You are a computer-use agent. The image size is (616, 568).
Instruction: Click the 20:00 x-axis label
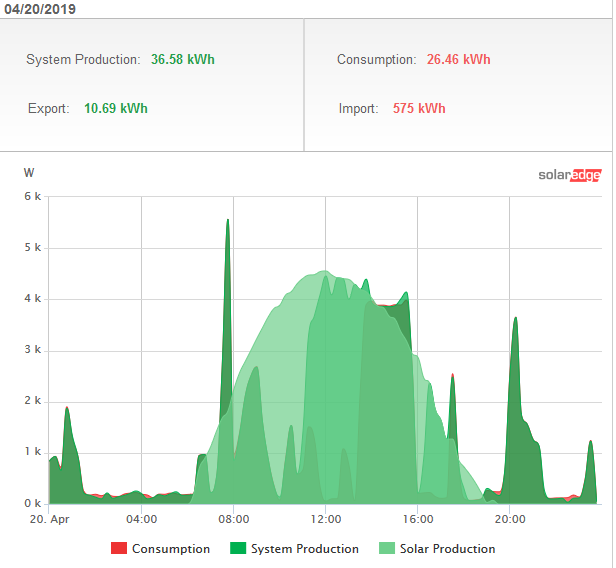[x=510, y=519]
